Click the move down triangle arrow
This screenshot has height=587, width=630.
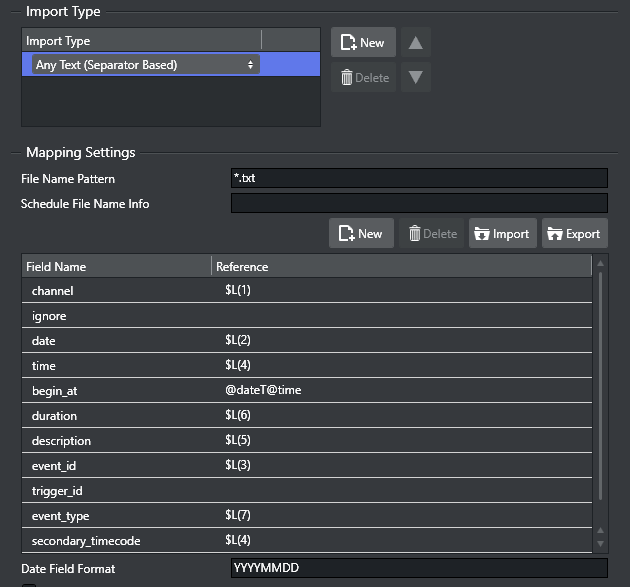tap(416, 77)
